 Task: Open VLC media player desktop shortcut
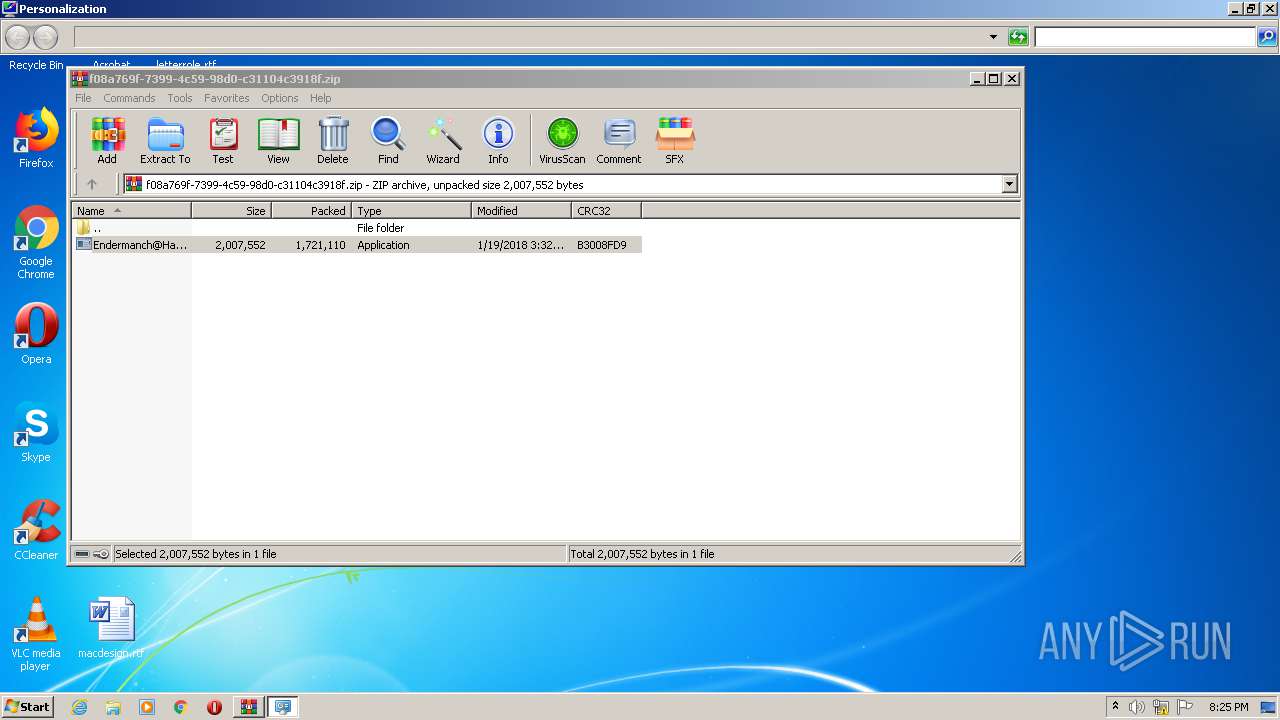pos(36,634)
